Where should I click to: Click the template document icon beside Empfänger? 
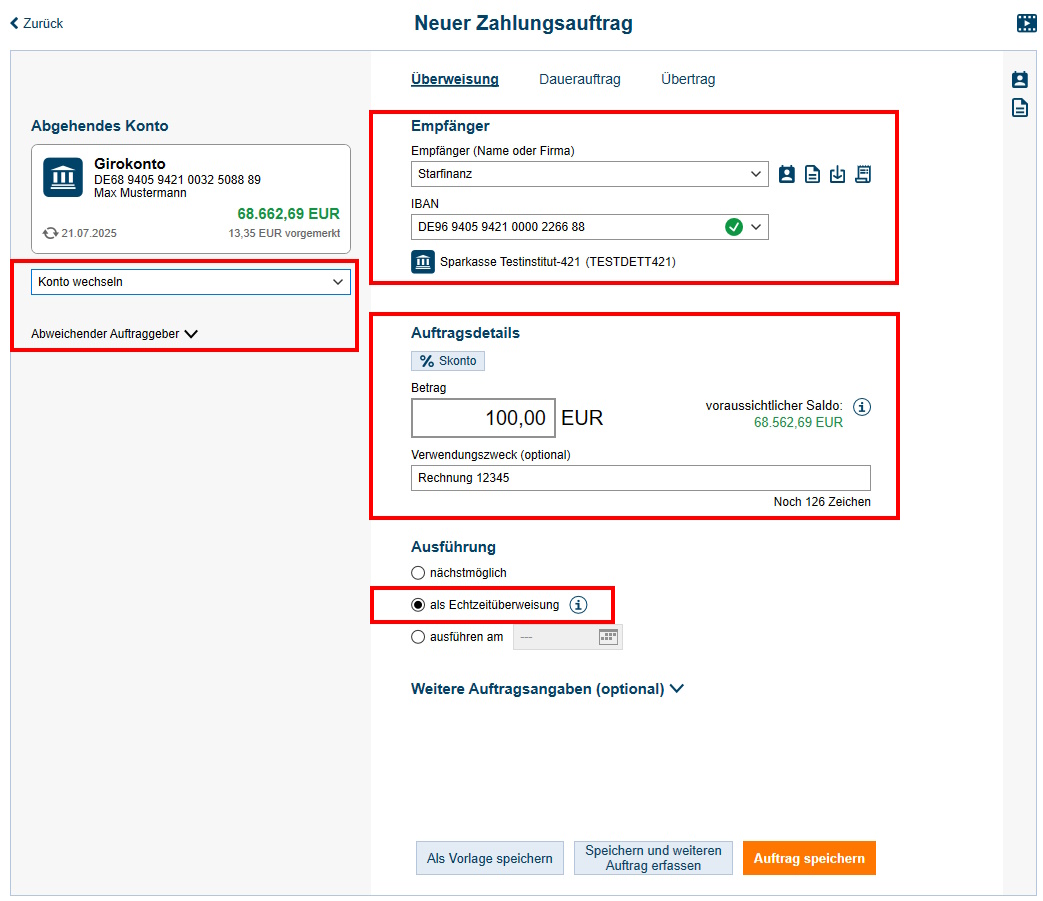click(x=813, y=174)
